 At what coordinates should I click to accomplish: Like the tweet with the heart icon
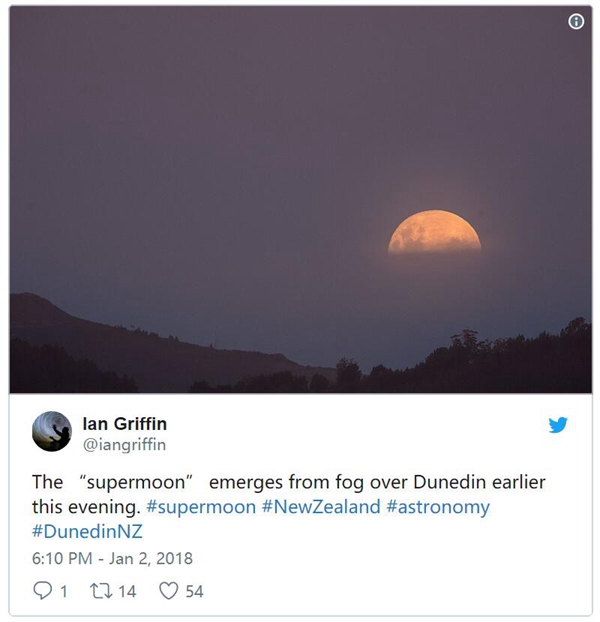(169, 591)
